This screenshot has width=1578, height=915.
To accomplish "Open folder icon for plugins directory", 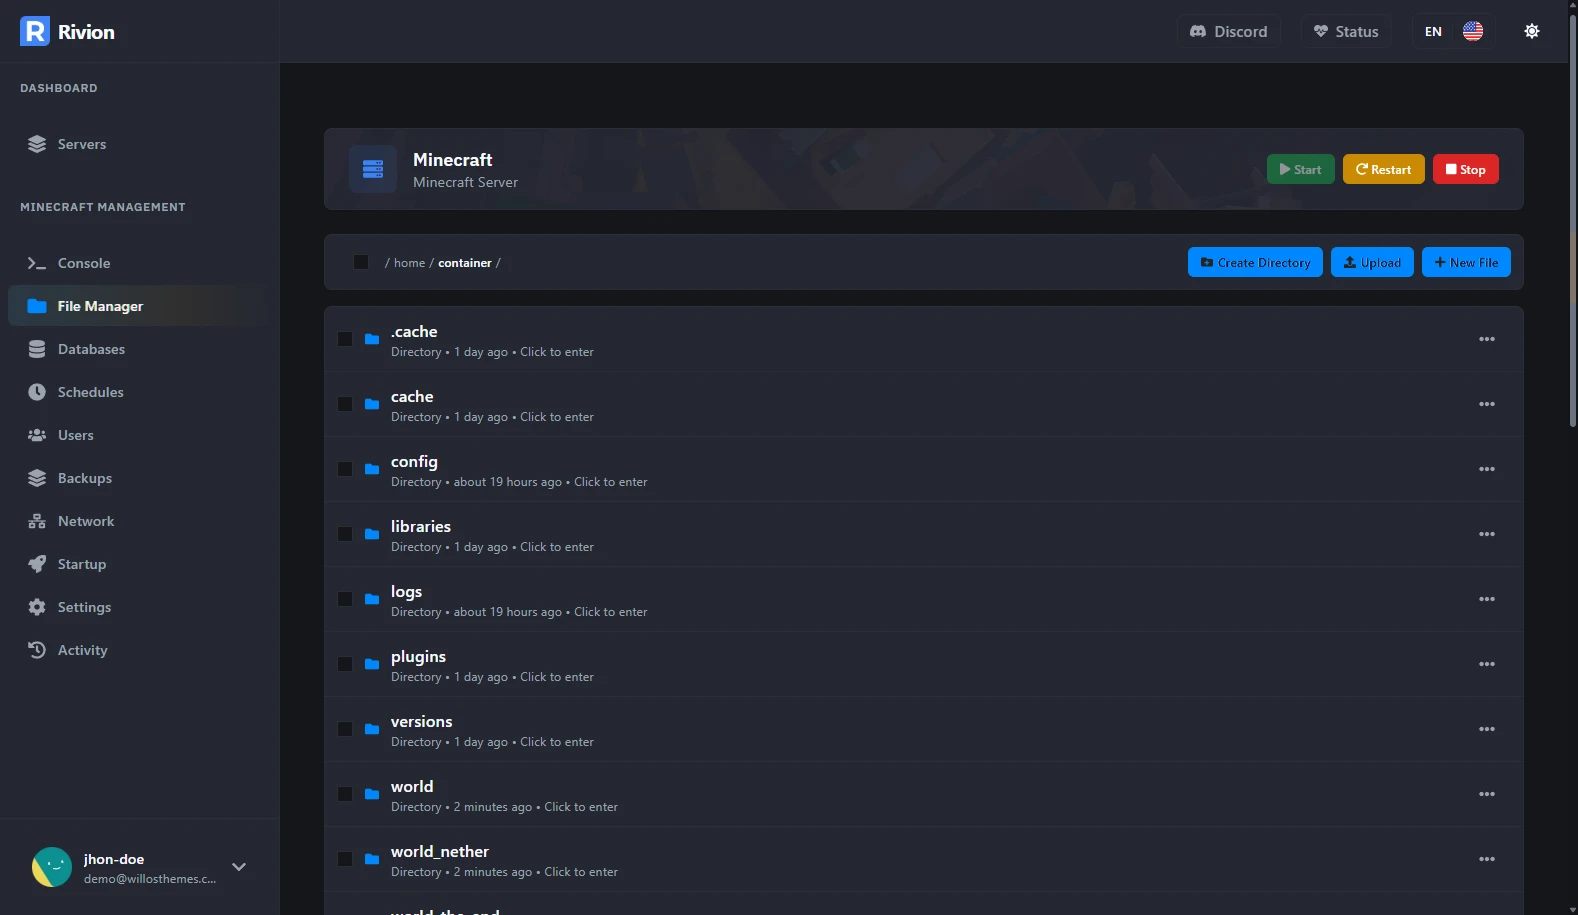I will pos(372,665).
